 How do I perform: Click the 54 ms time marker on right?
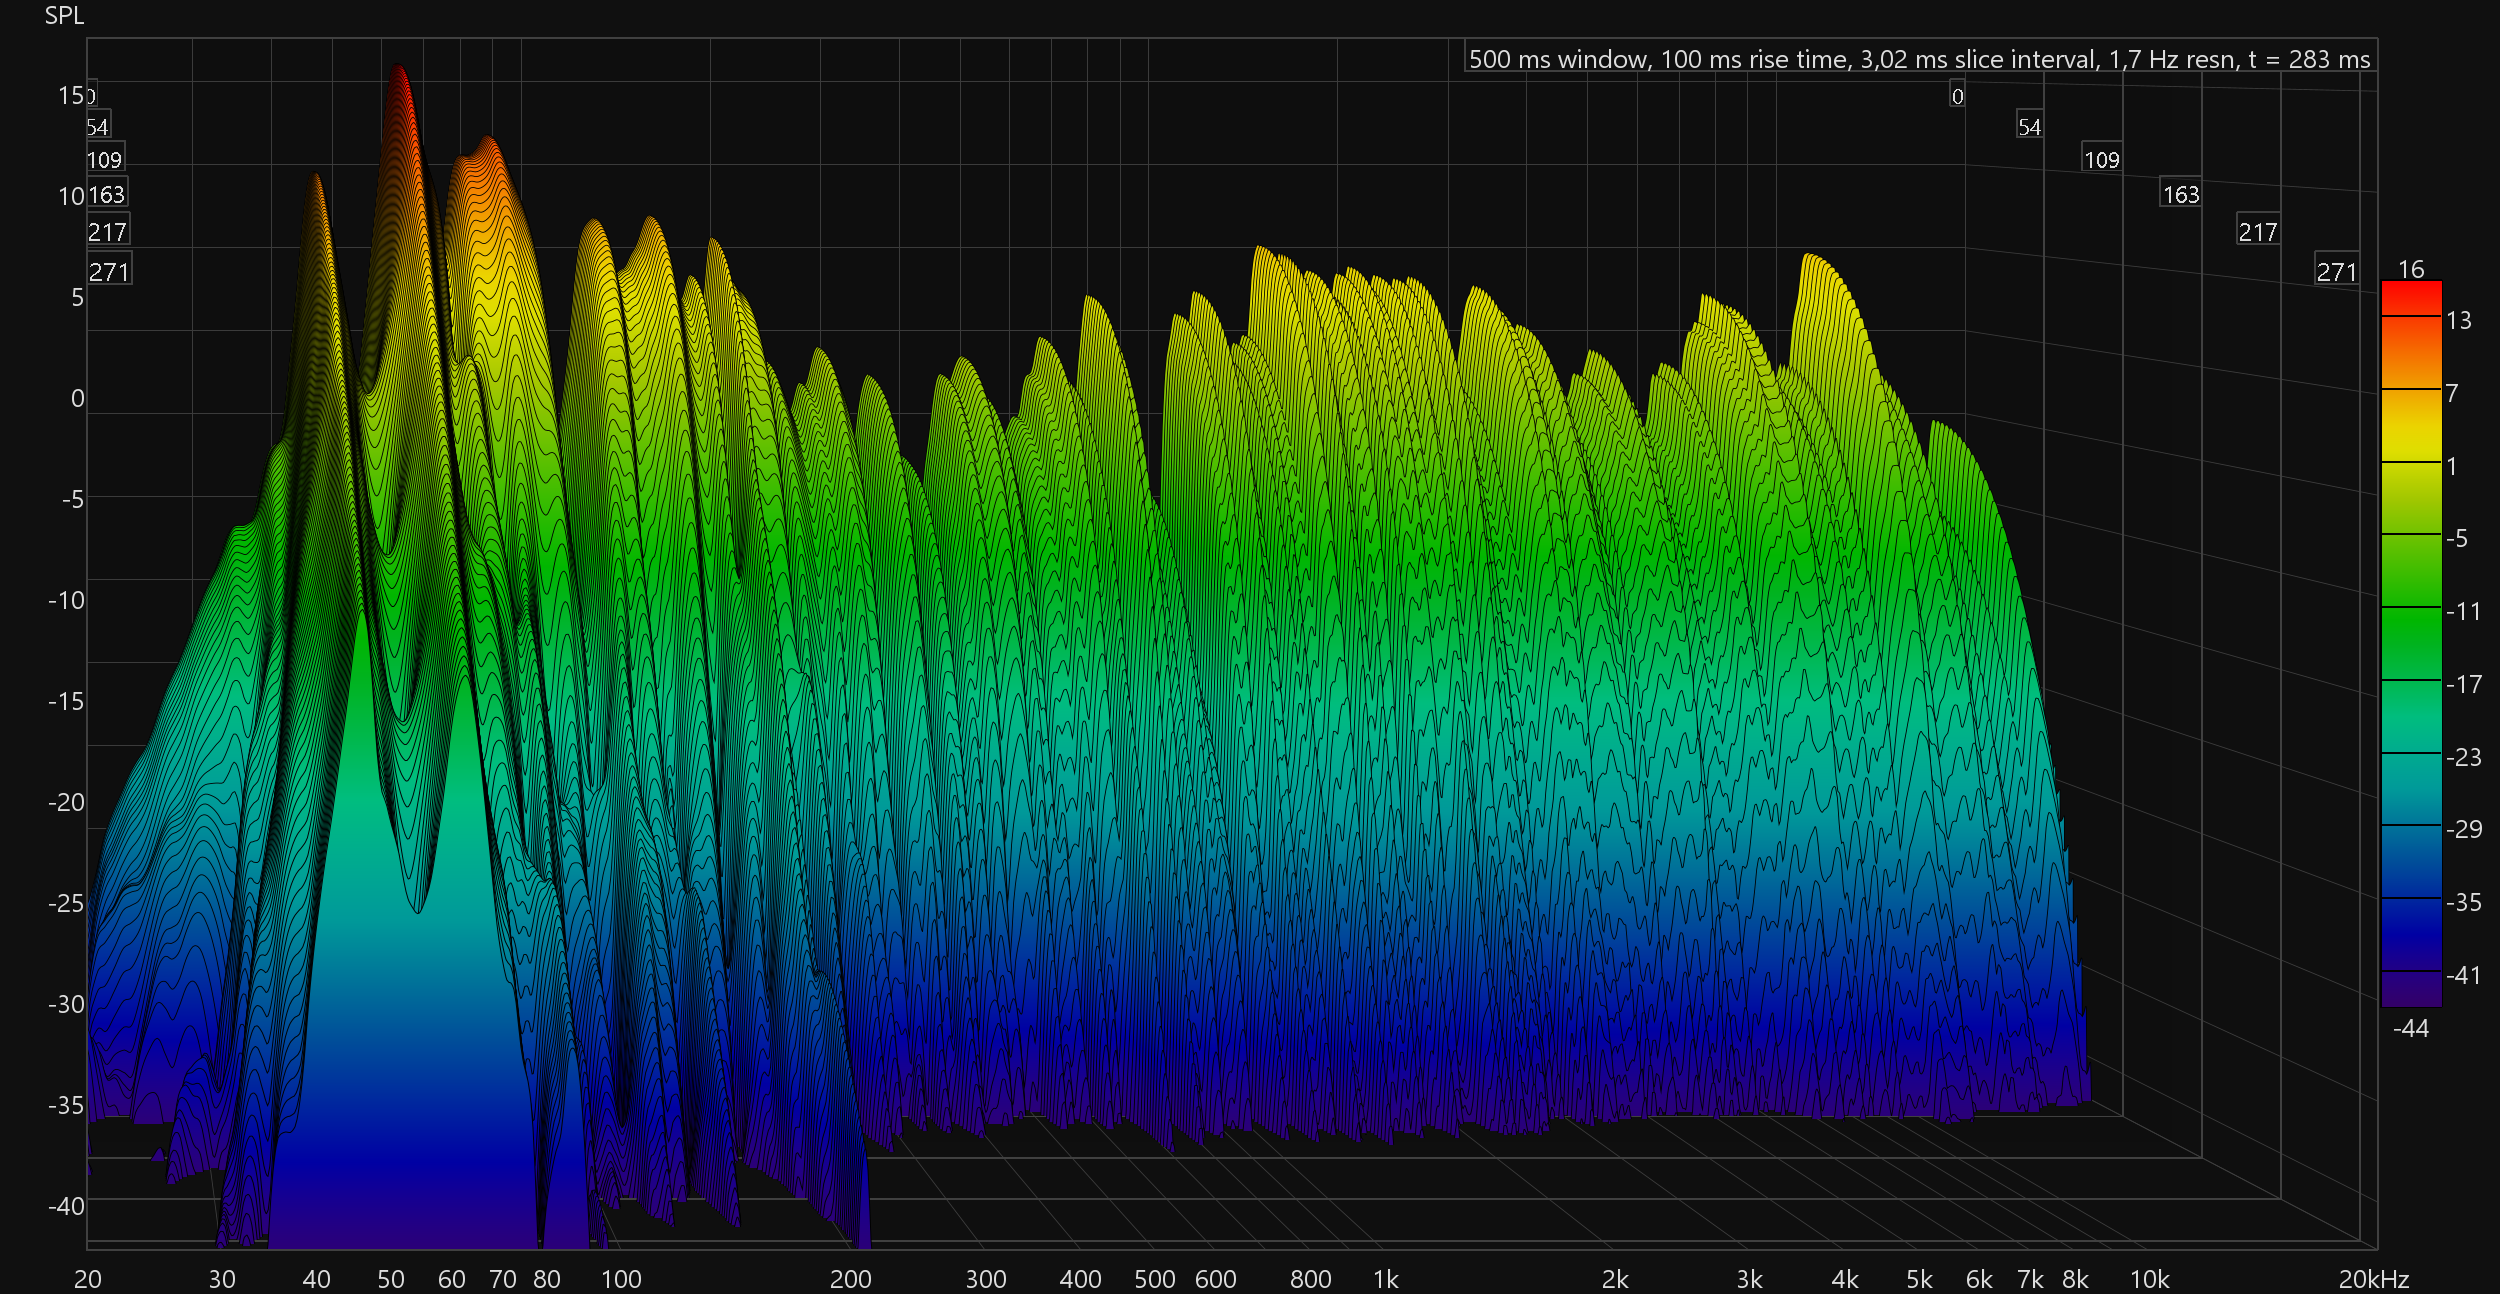click(x=2029, y=127)
